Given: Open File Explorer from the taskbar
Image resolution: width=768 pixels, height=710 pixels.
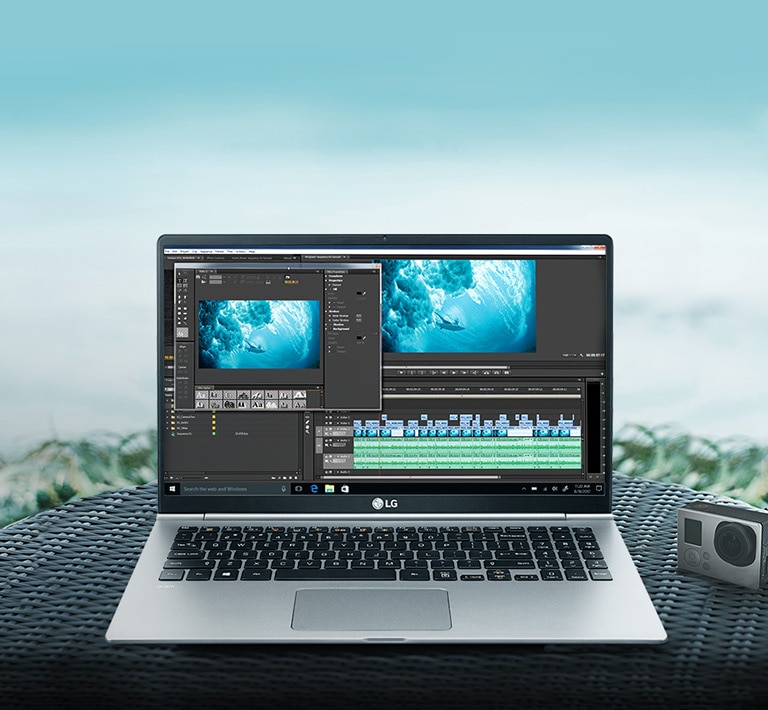Looking at the screenshot, I should click(x=329, y=489).
